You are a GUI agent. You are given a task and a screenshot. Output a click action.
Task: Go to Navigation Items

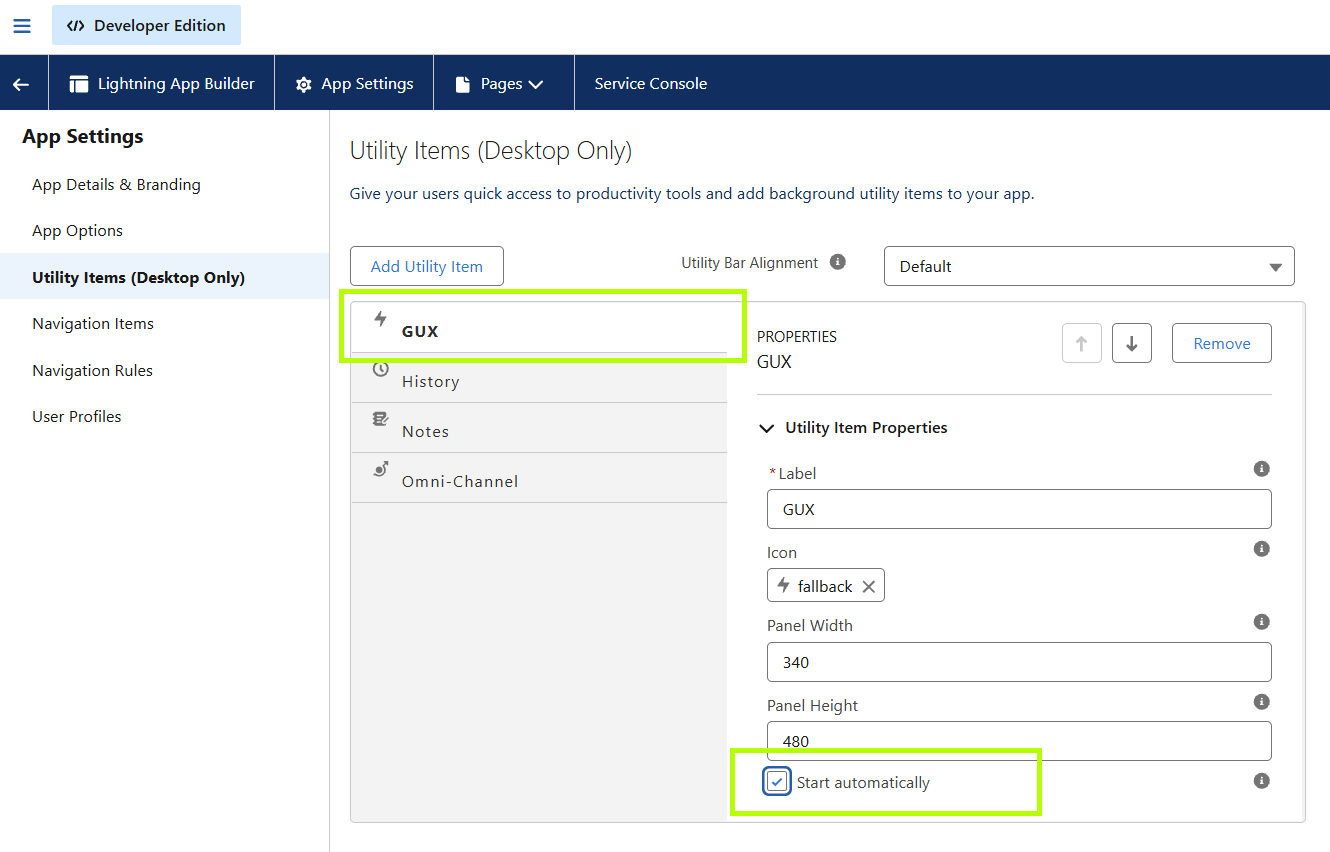93,324
